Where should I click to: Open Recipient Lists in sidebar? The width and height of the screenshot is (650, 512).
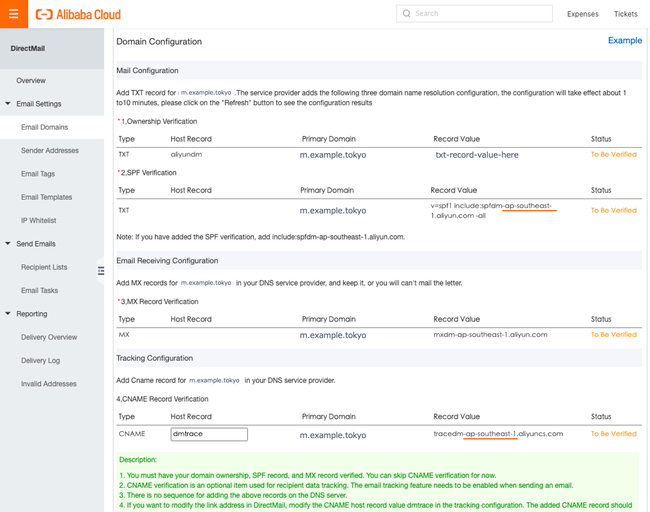pos(44,268)
